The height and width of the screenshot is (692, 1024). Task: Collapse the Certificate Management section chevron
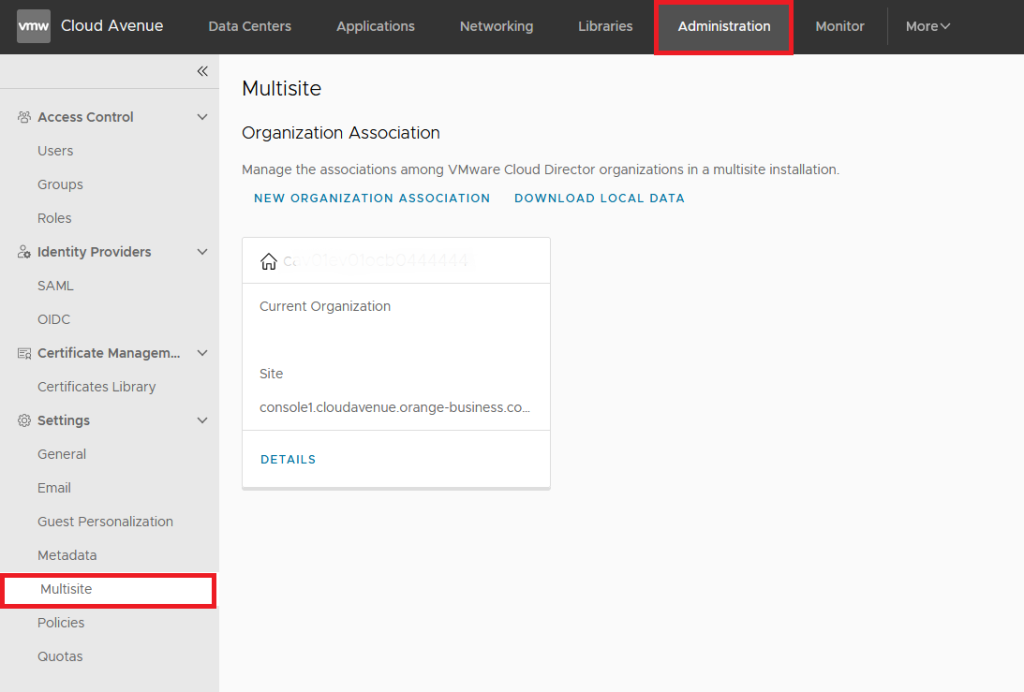(x=202, y=353)
